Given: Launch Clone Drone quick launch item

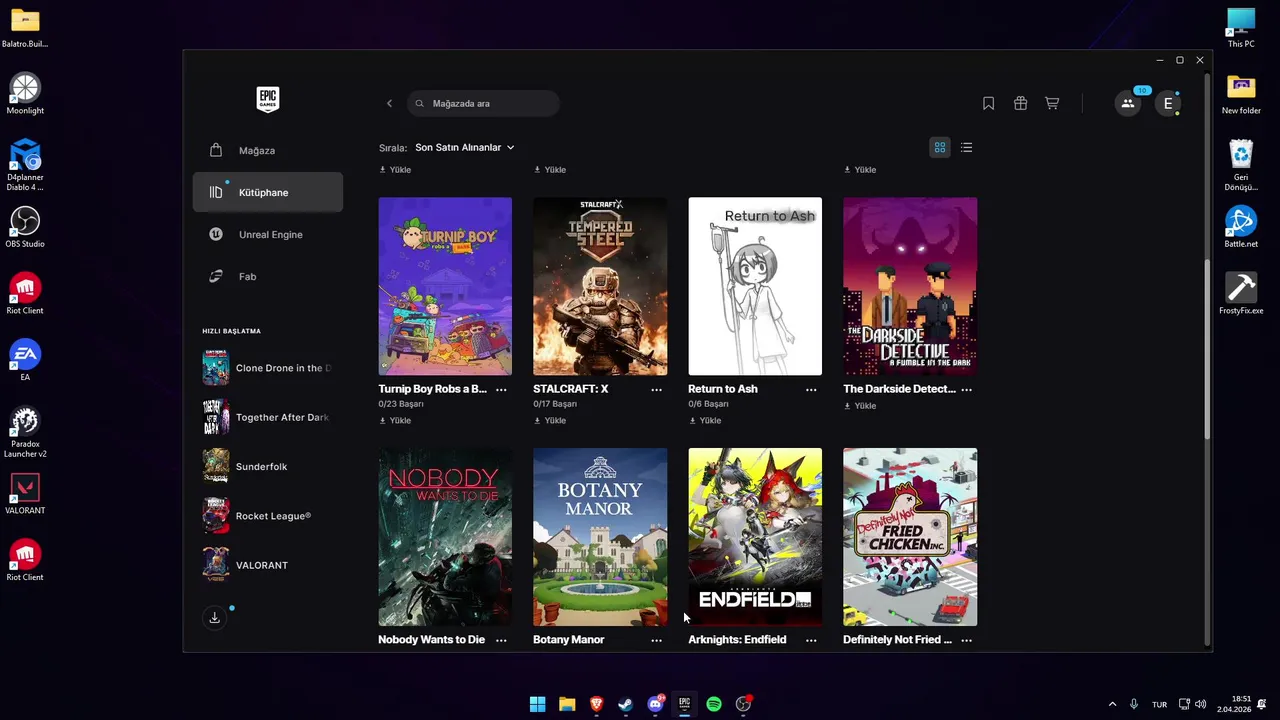Looking at the screenshot, I should [x=268, y=368].
